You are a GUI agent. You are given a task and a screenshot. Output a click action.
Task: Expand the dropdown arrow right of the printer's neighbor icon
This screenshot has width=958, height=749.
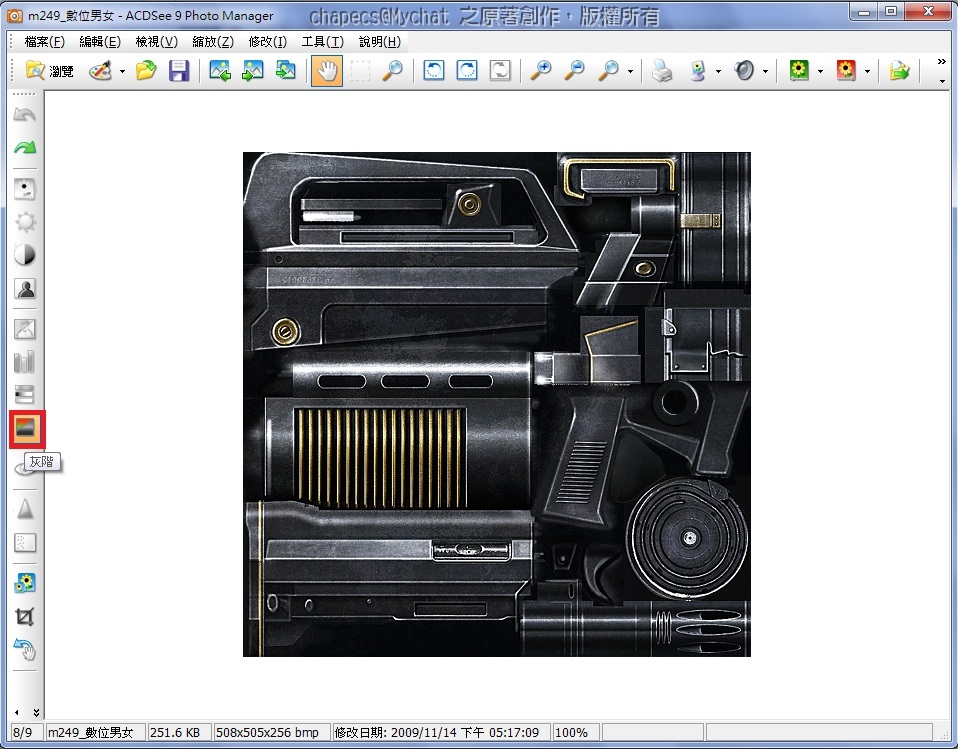point(718,71)
